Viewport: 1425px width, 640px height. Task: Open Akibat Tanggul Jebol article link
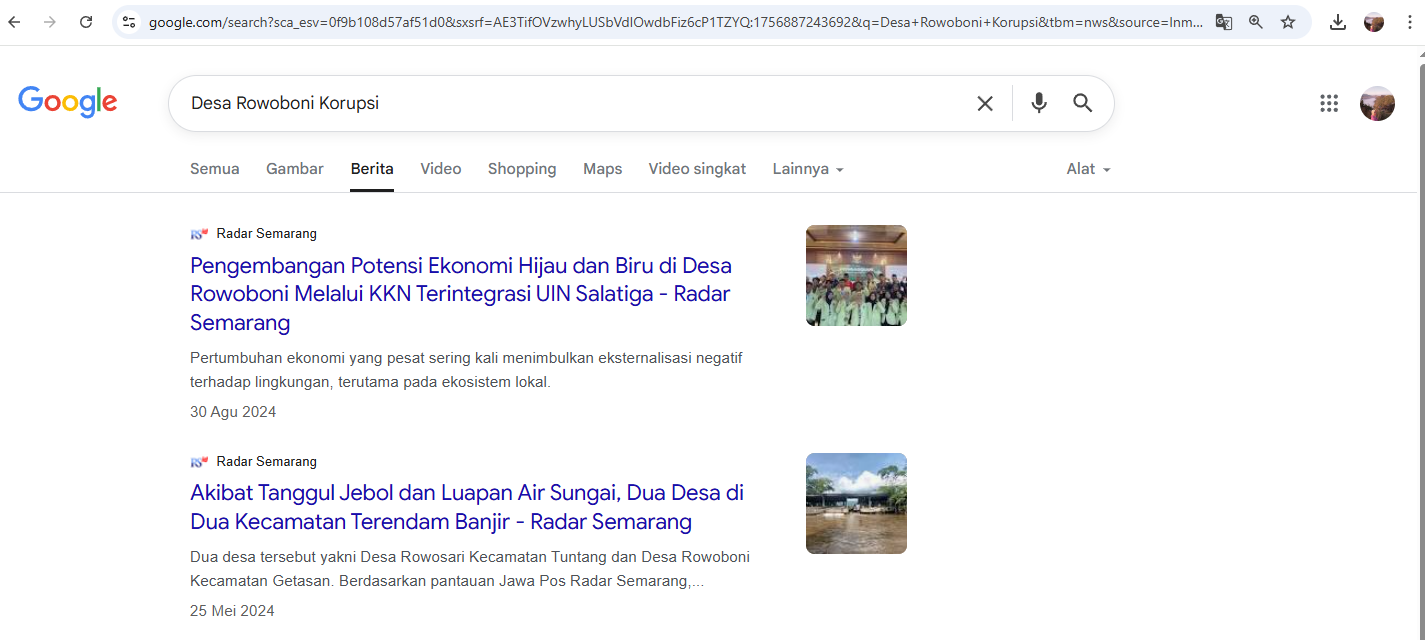tap(467, 507)
